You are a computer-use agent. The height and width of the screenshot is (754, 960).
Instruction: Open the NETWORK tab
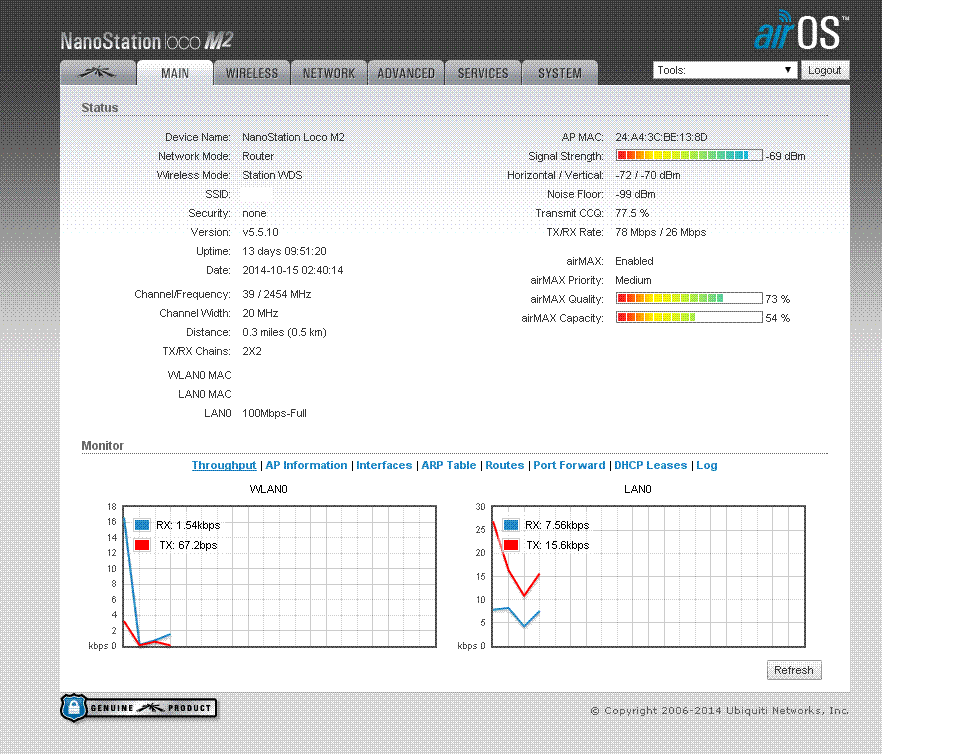coord(329,73)
